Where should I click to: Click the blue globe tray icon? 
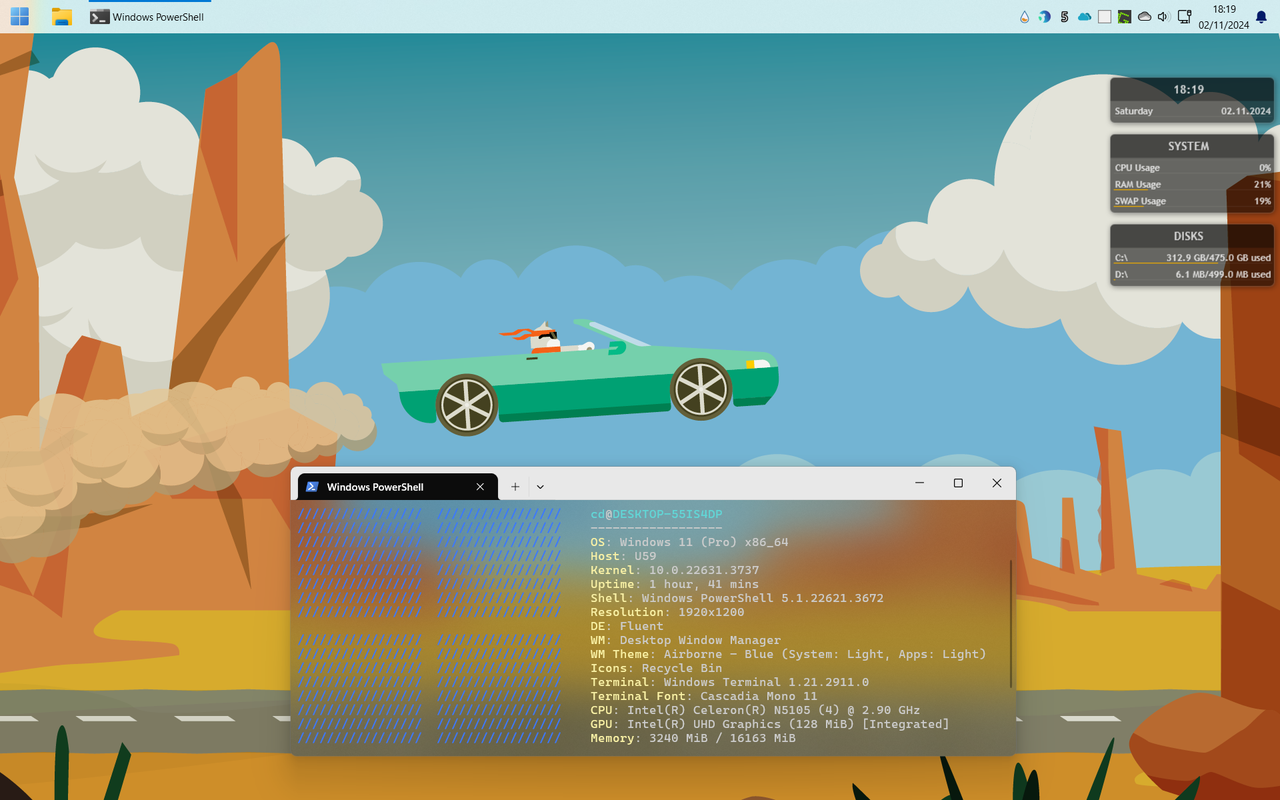[1045, 17]
